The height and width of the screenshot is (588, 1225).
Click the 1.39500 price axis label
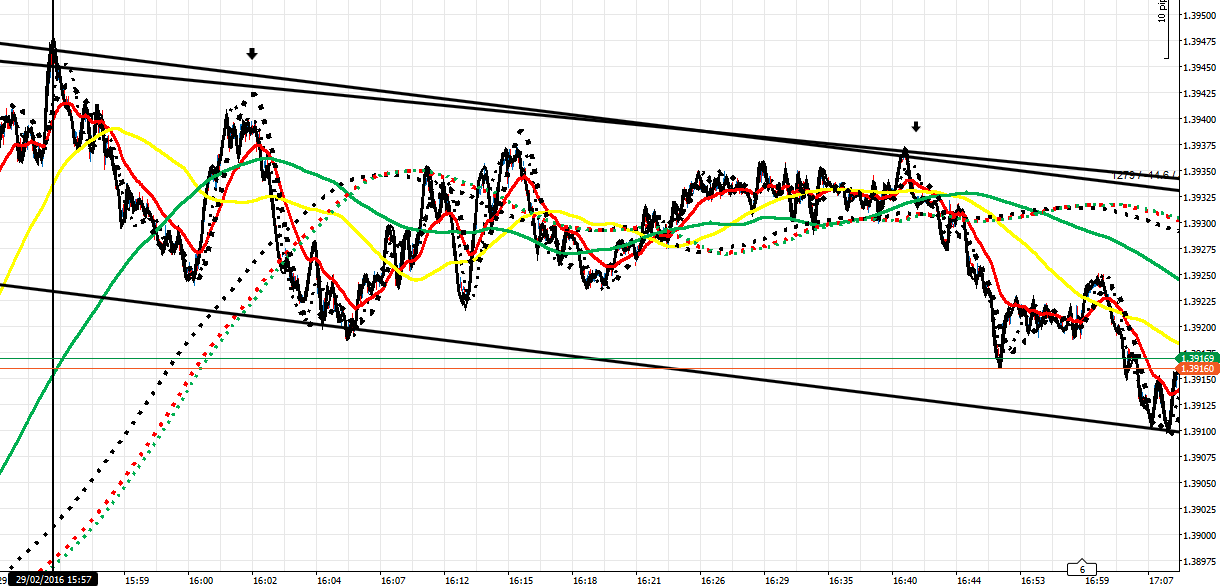click(x=1200, y=16)
